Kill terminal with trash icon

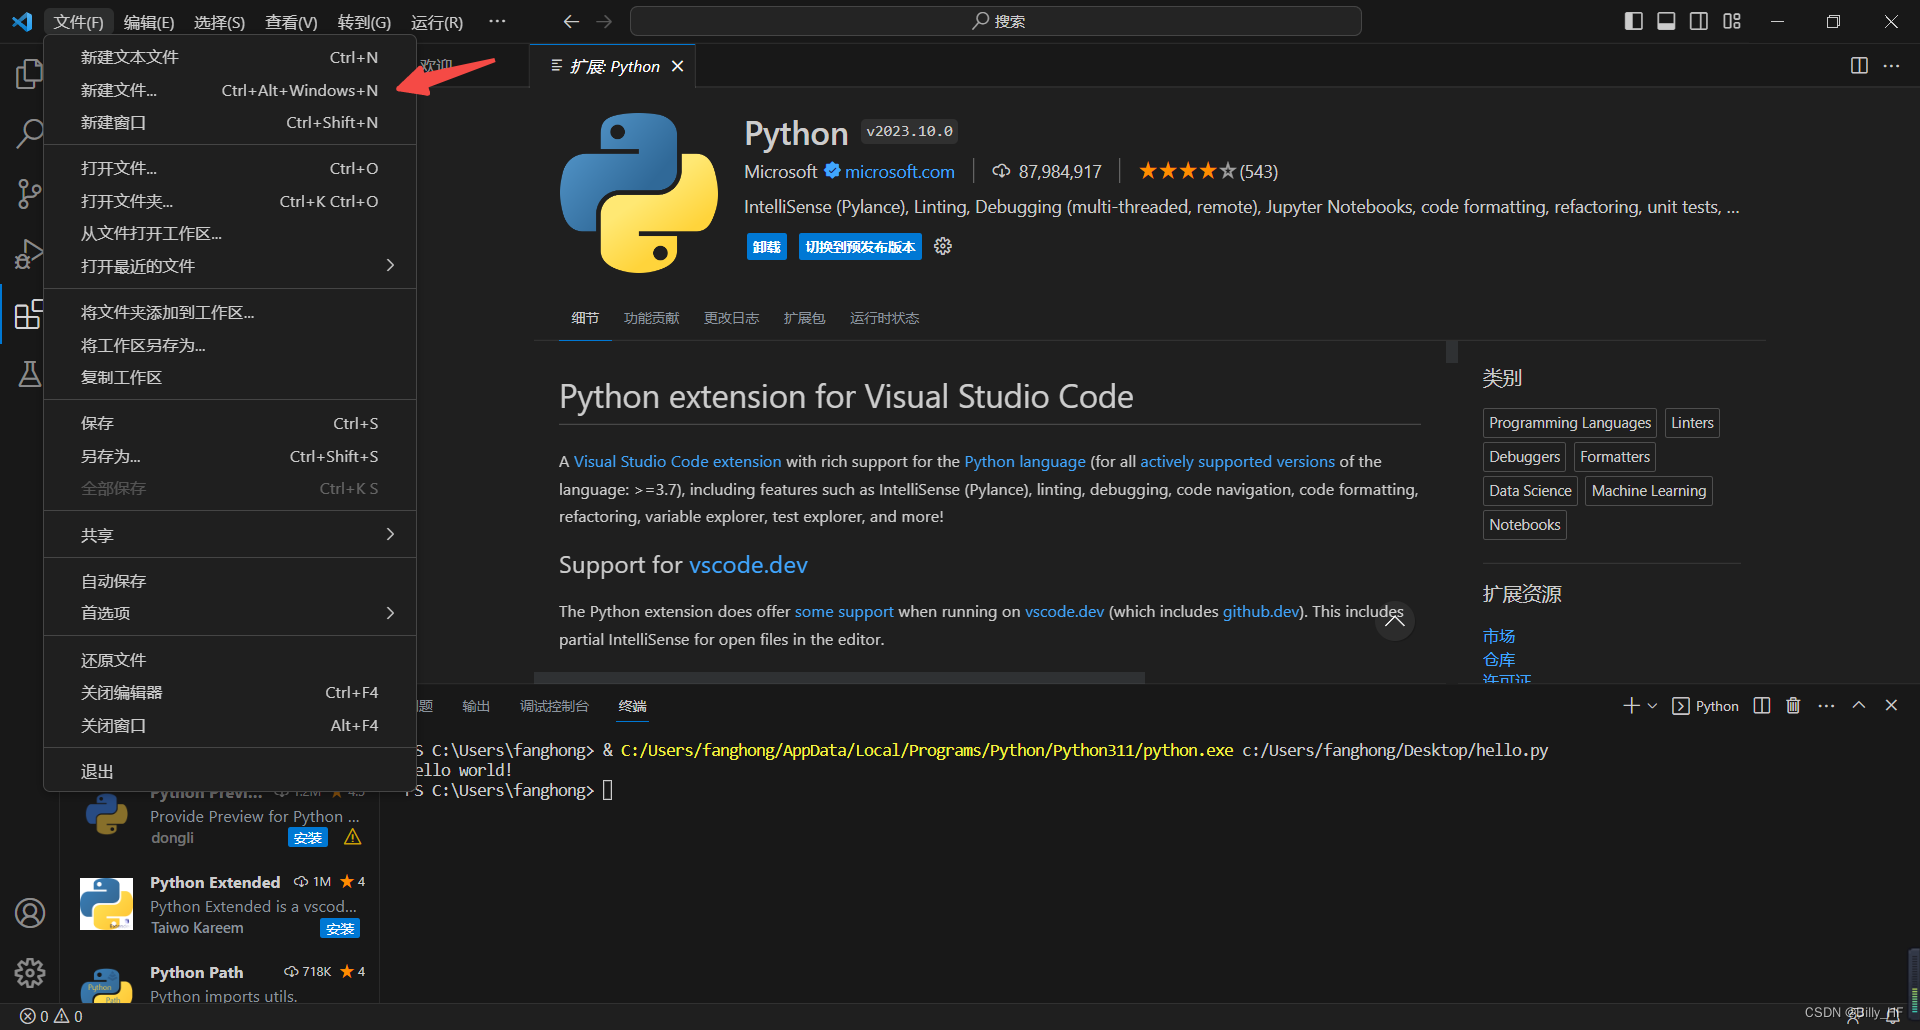click(x=1793, y=706)
